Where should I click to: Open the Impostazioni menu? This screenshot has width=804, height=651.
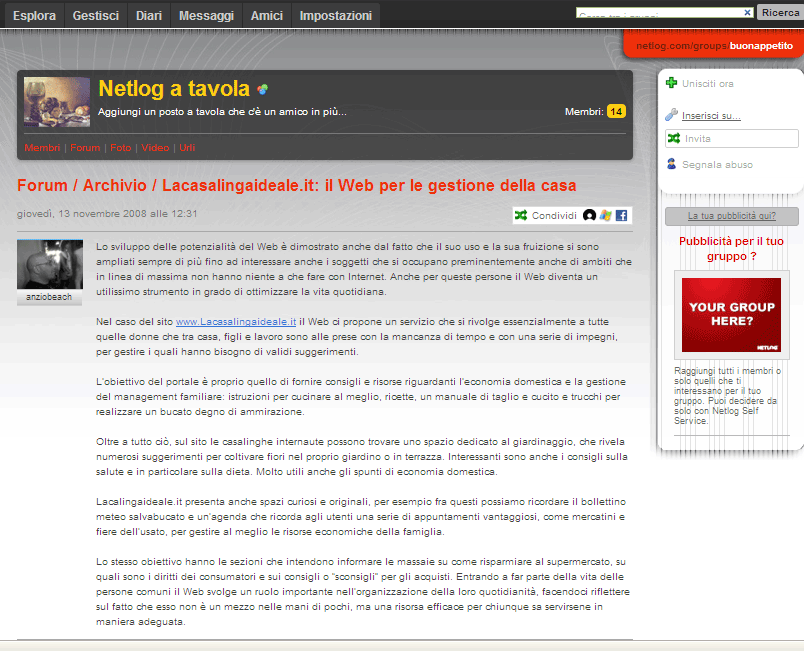tap(336, 16)
